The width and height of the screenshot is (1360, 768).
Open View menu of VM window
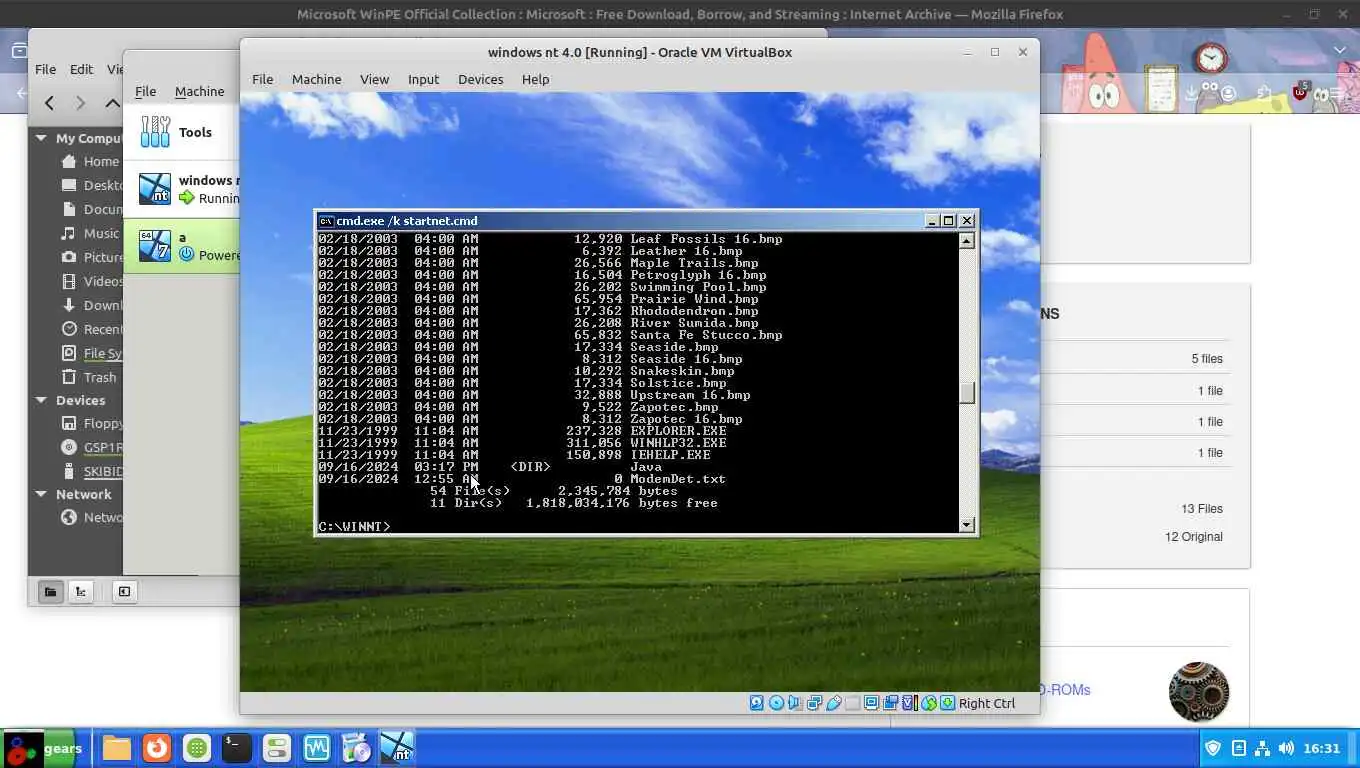coord(374,79)
